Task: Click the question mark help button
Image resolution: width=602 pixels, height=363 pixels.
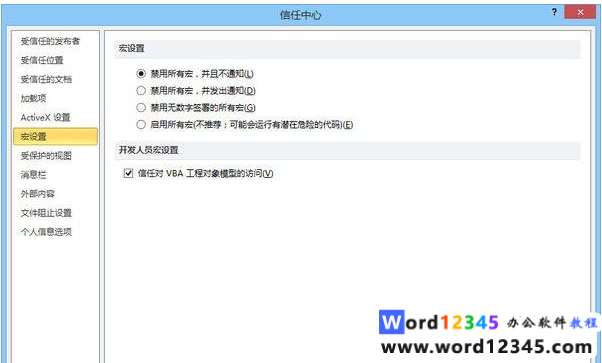Action: point(554,12)
